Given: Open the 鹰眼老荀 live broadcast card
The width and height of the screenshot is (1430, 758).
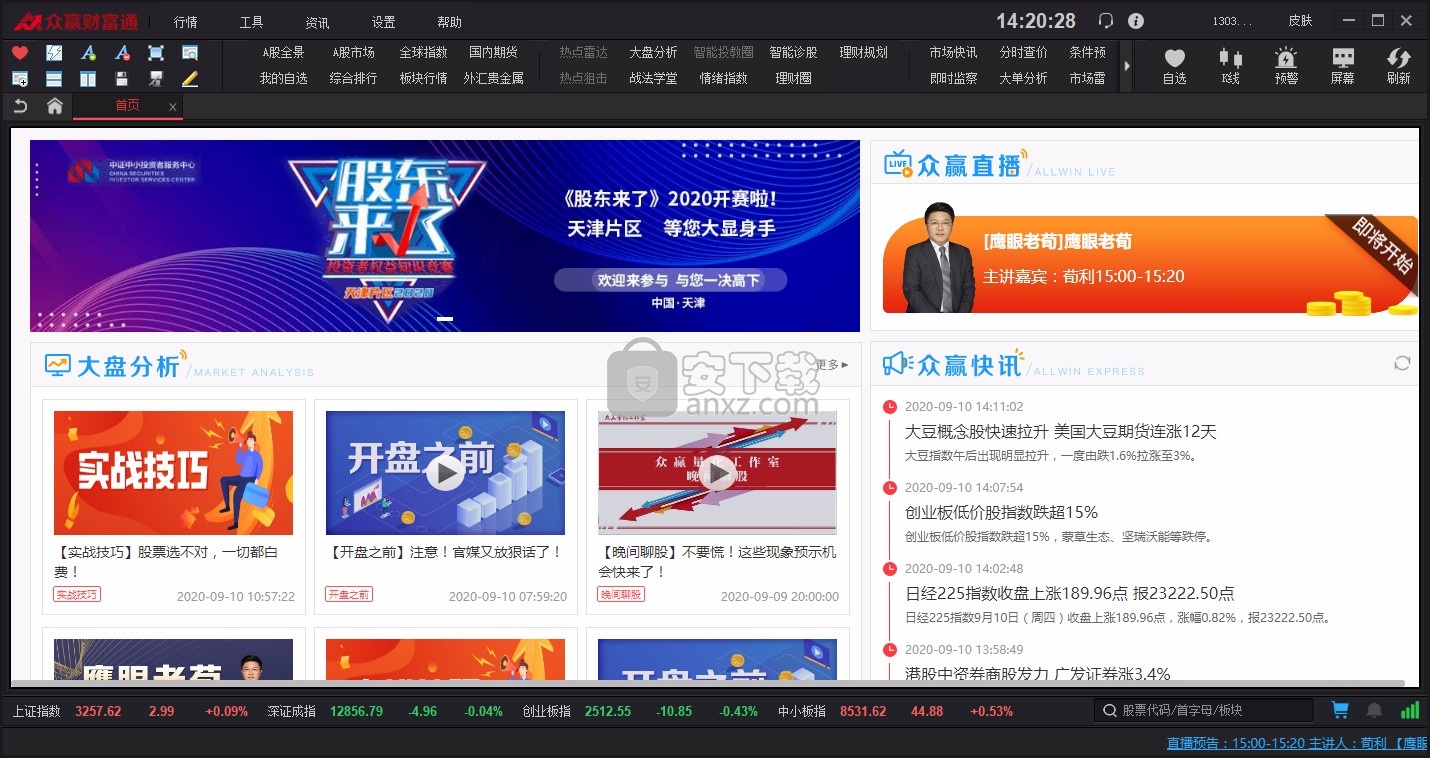Looking at the screenshot, I should [x=1150, y=264].
